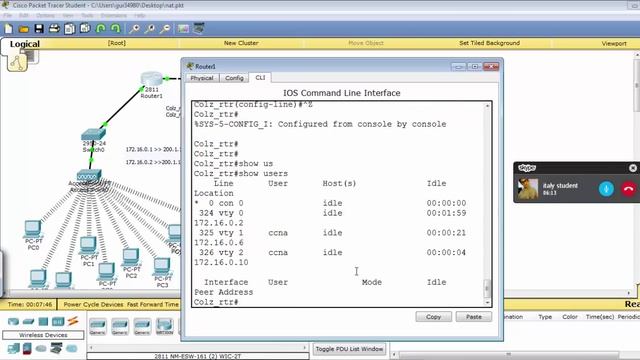Click the Copy icon in the main toolbar
640x360 pixels.
click(x=69, y=29)
